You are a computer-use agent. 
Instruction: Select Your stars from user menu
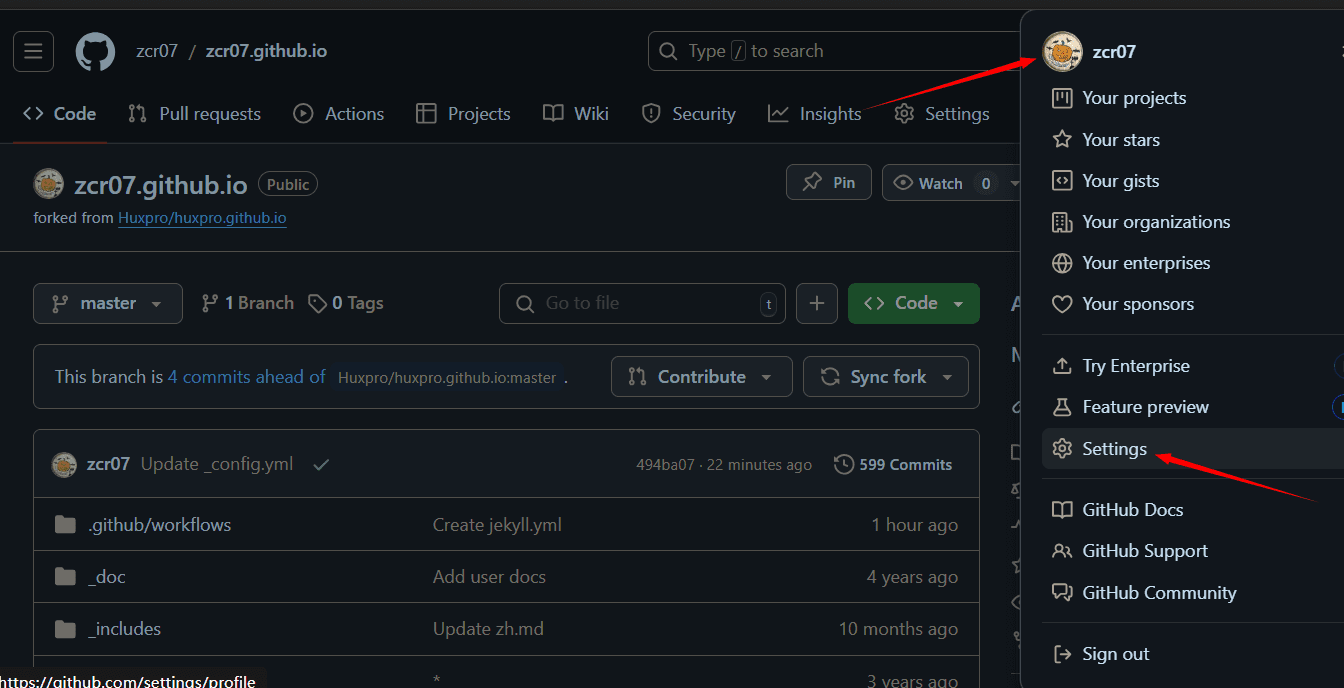click(x=1120, y=140)
